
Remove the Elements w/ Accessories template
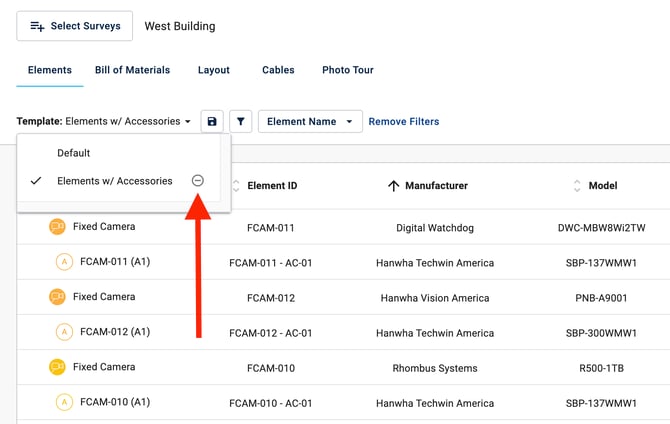197,181
